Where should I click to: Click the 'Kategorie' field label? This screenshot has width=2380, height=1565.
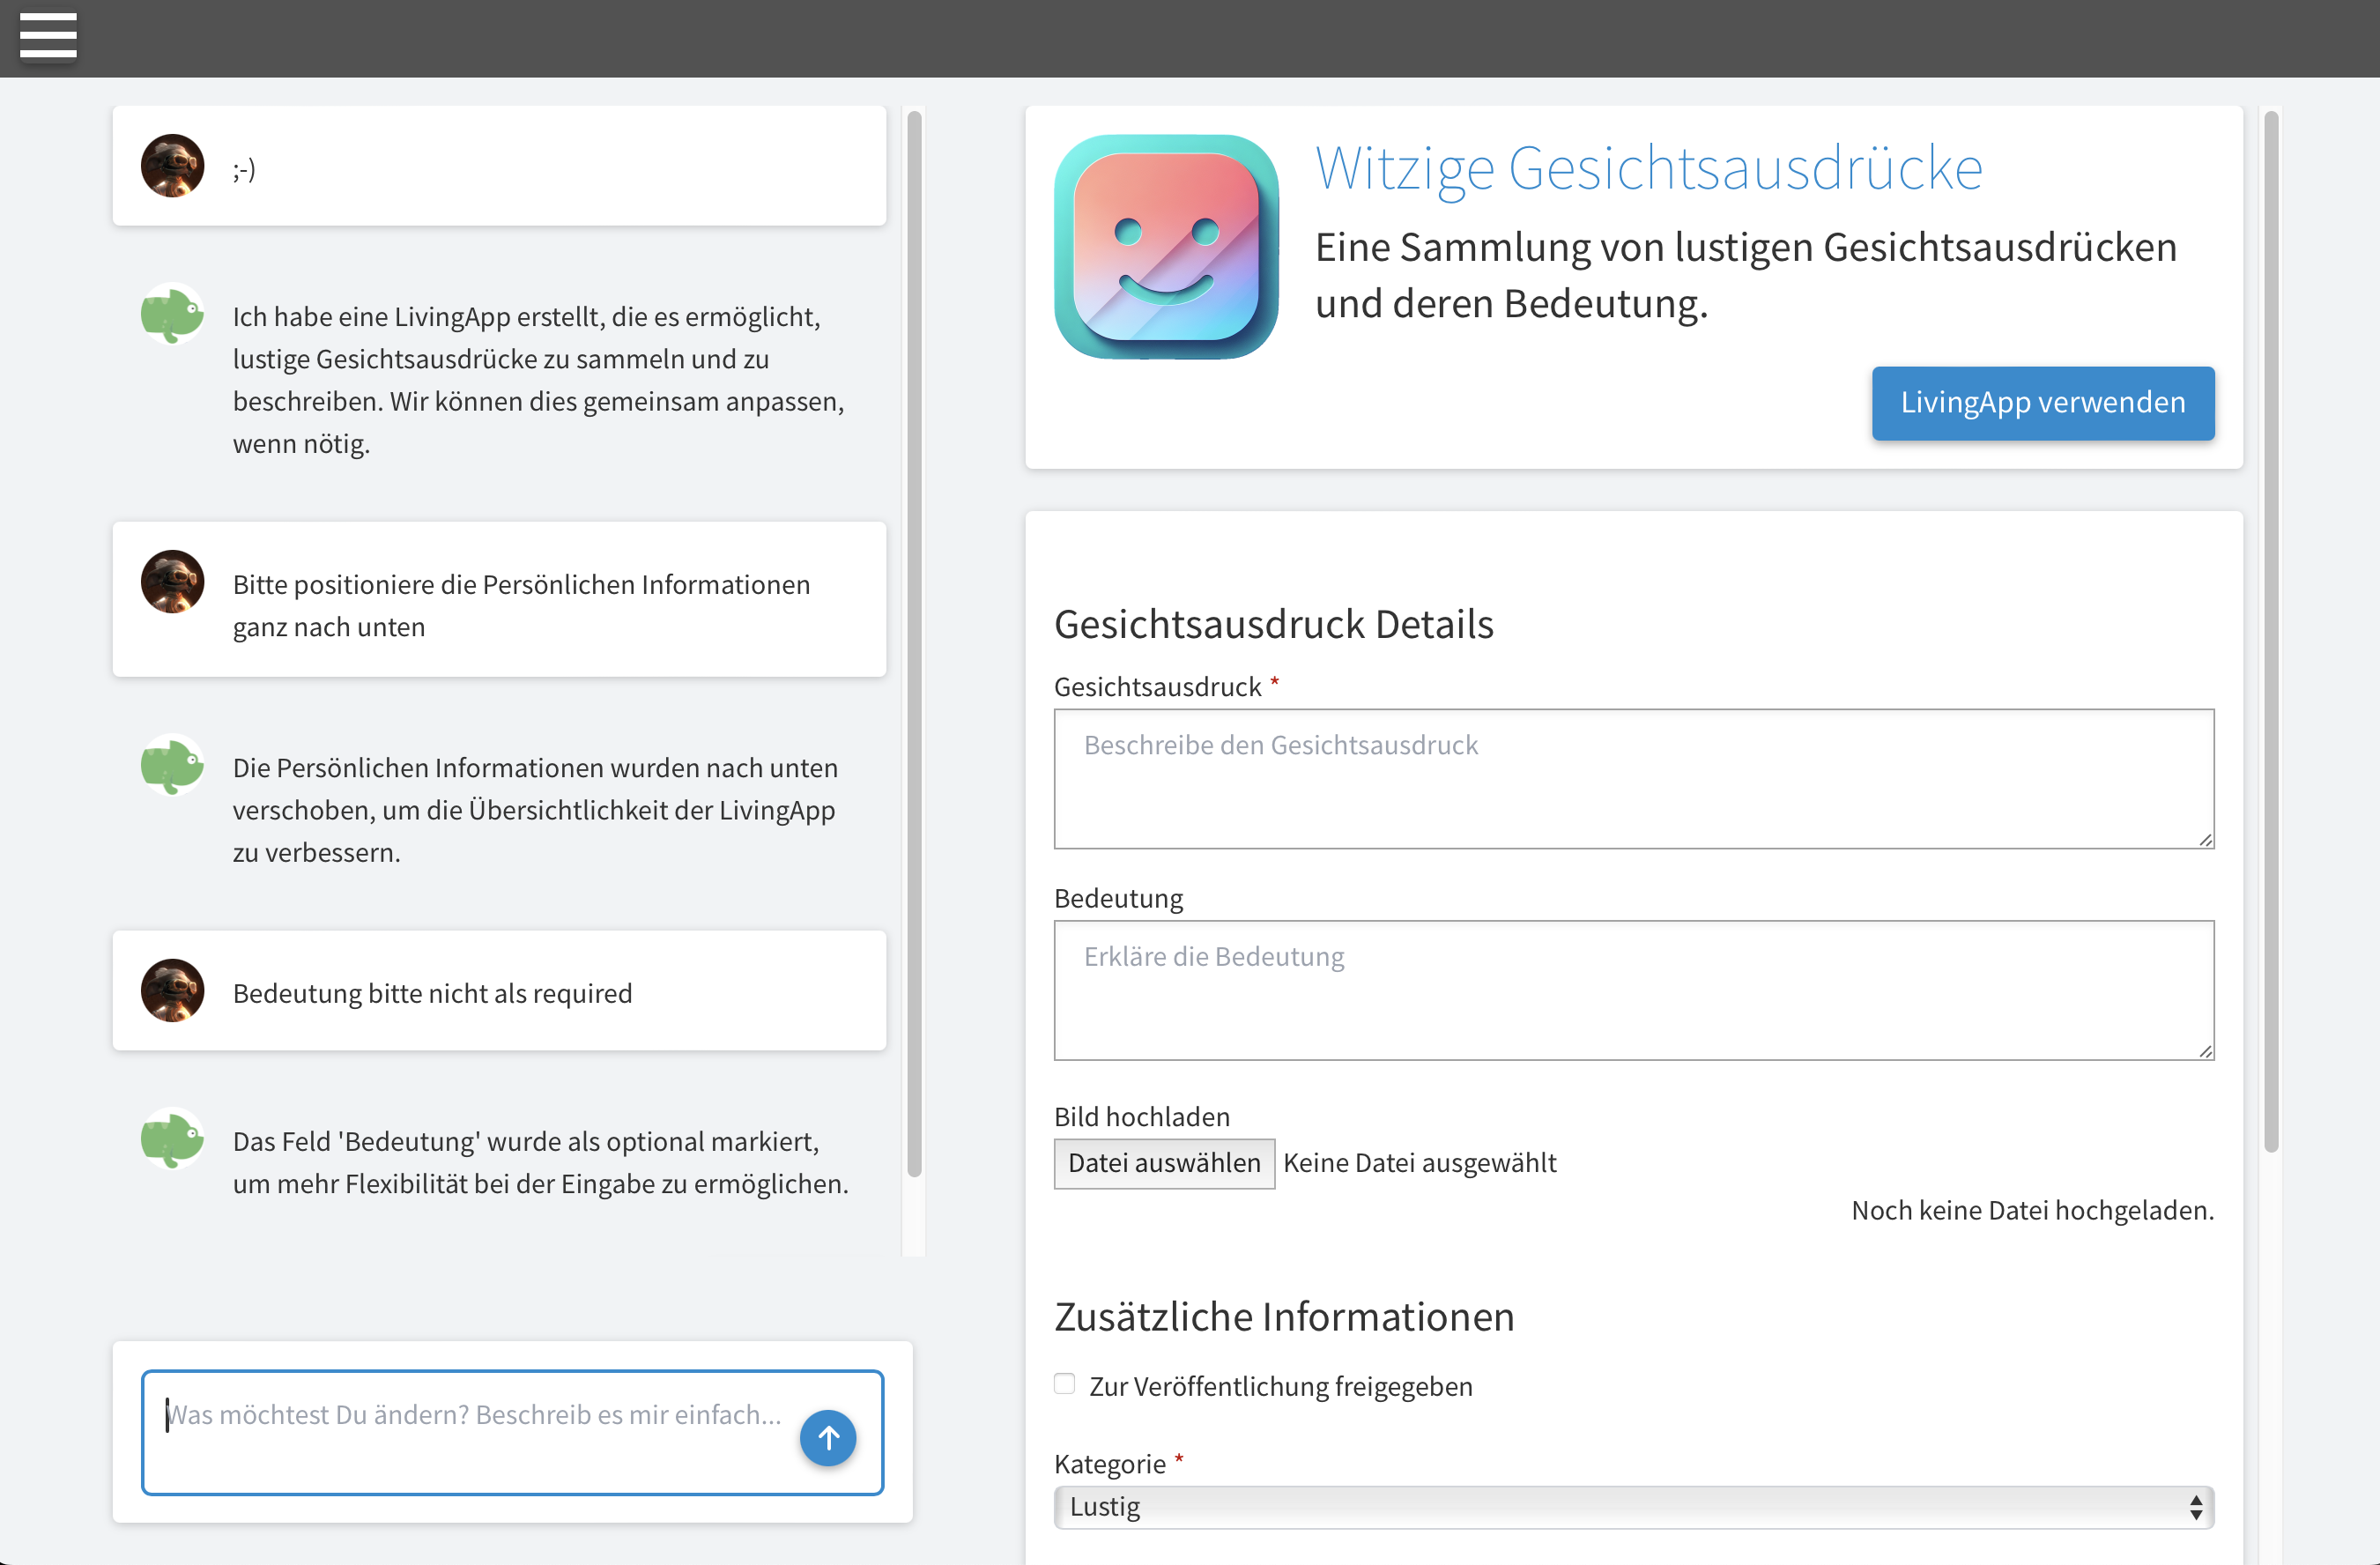1110,1464
